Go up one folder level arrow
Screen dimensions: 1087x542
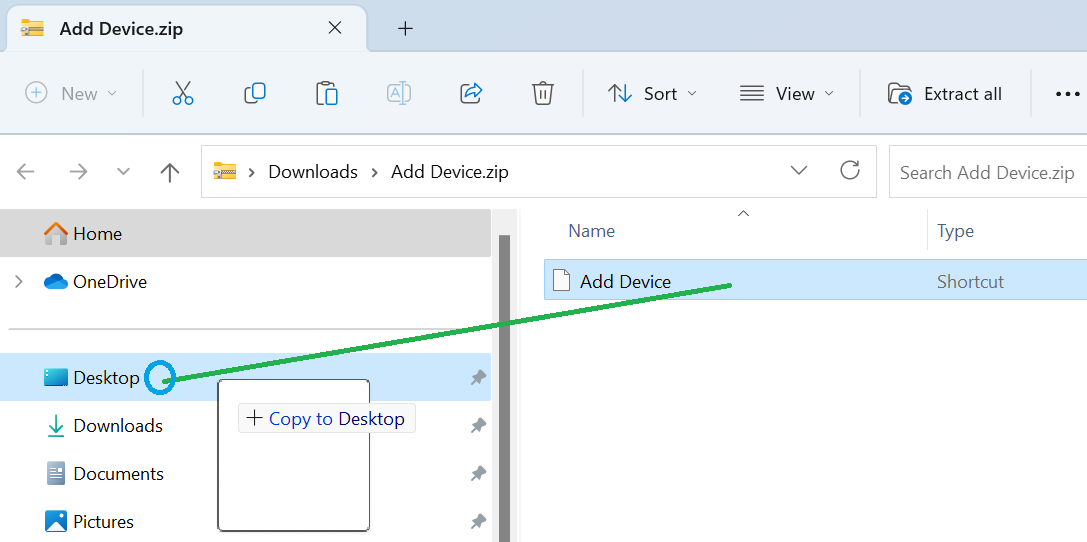[170, 172]
